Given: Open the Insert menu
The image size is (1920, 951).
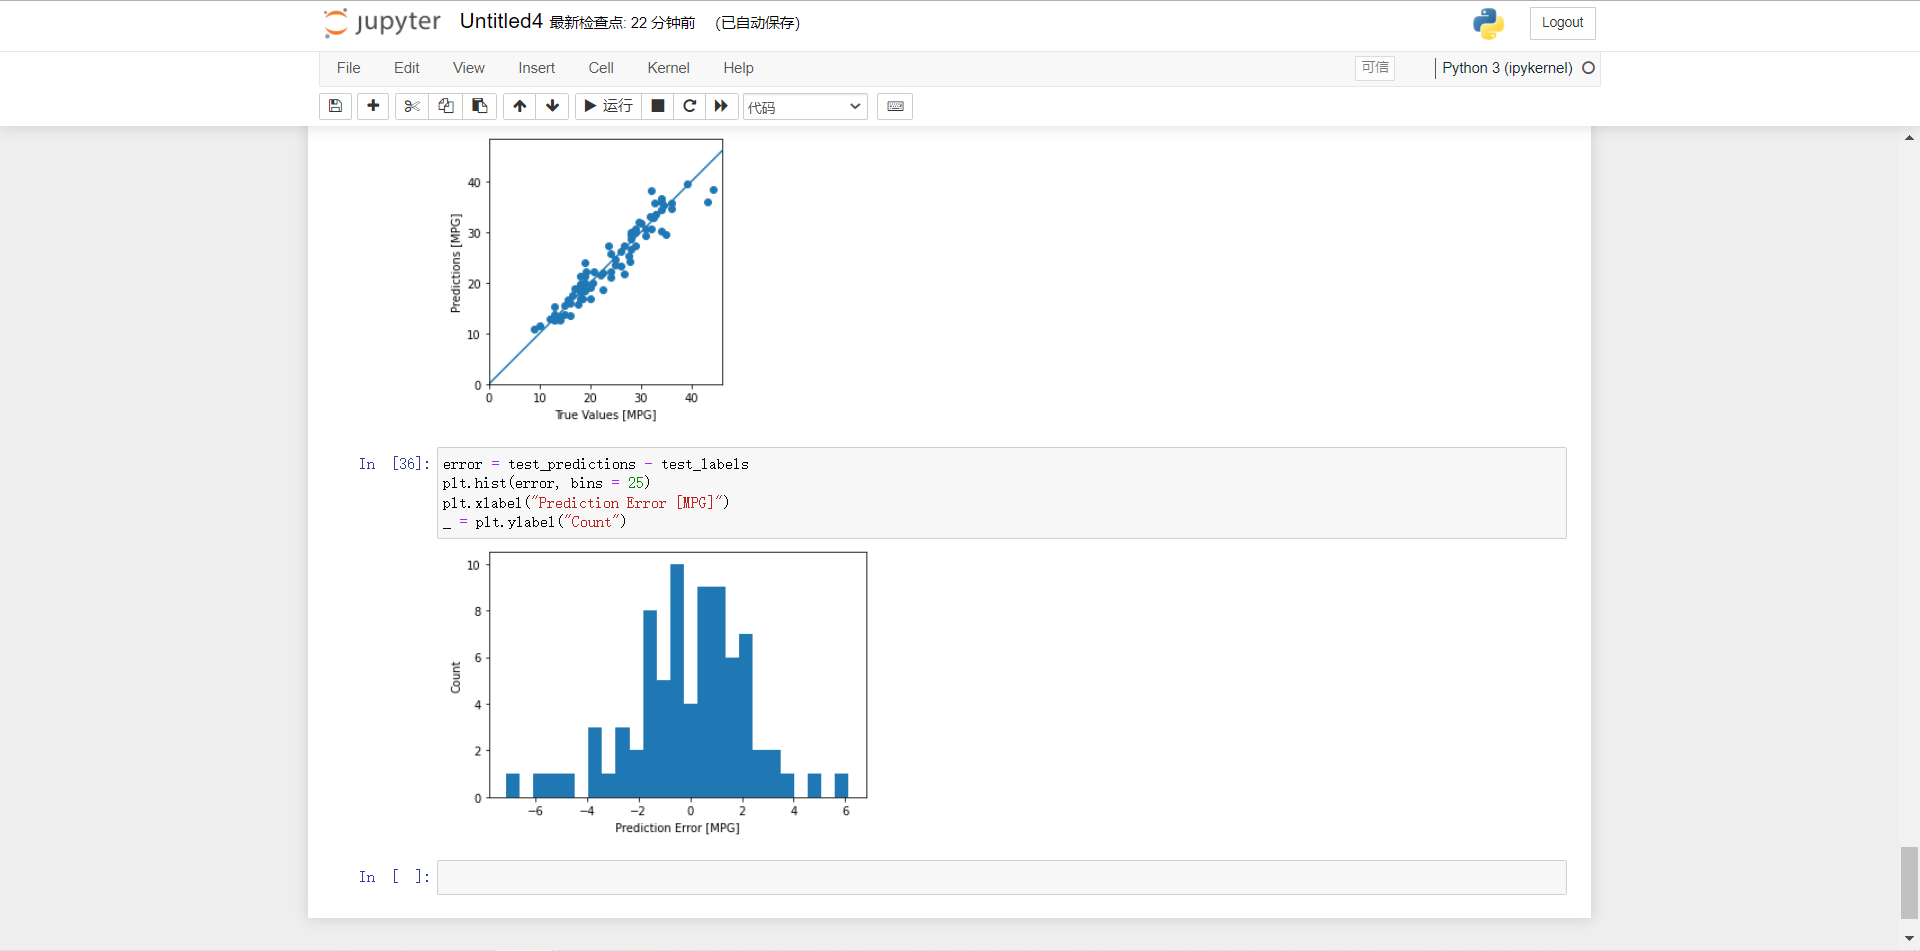Looking at the screenshot, I should (x=537, y=68).
